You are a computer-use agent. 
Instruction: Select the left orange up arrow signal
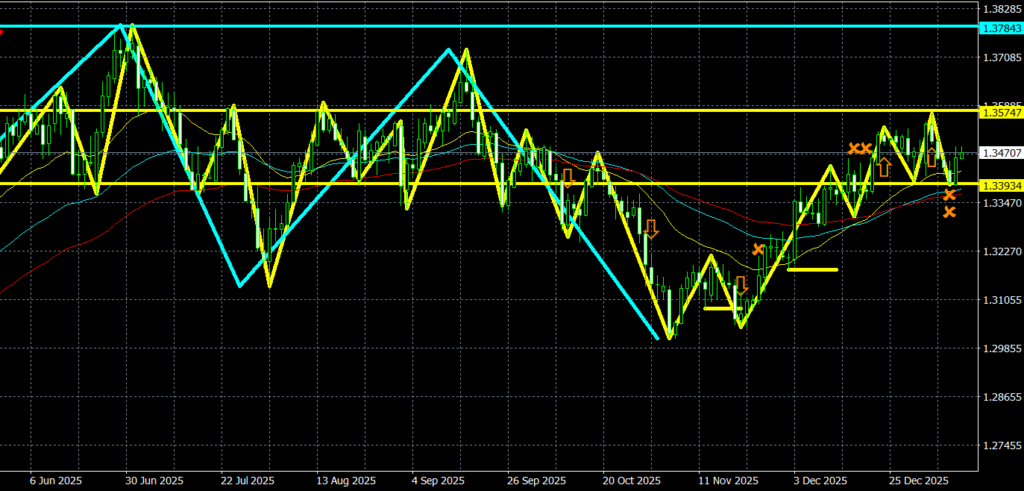[884, 166]
